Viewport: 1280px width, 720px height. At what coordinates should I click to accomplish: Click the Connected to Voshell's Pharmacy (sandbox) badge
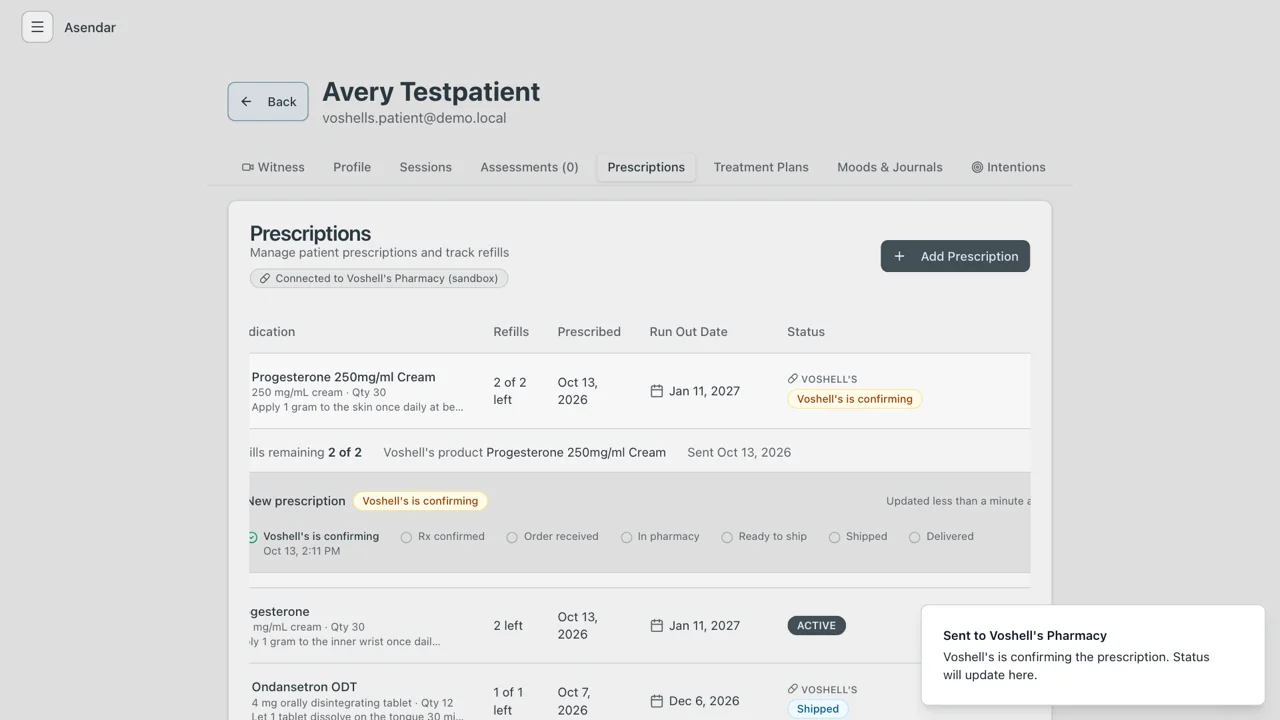coord(379,278)
